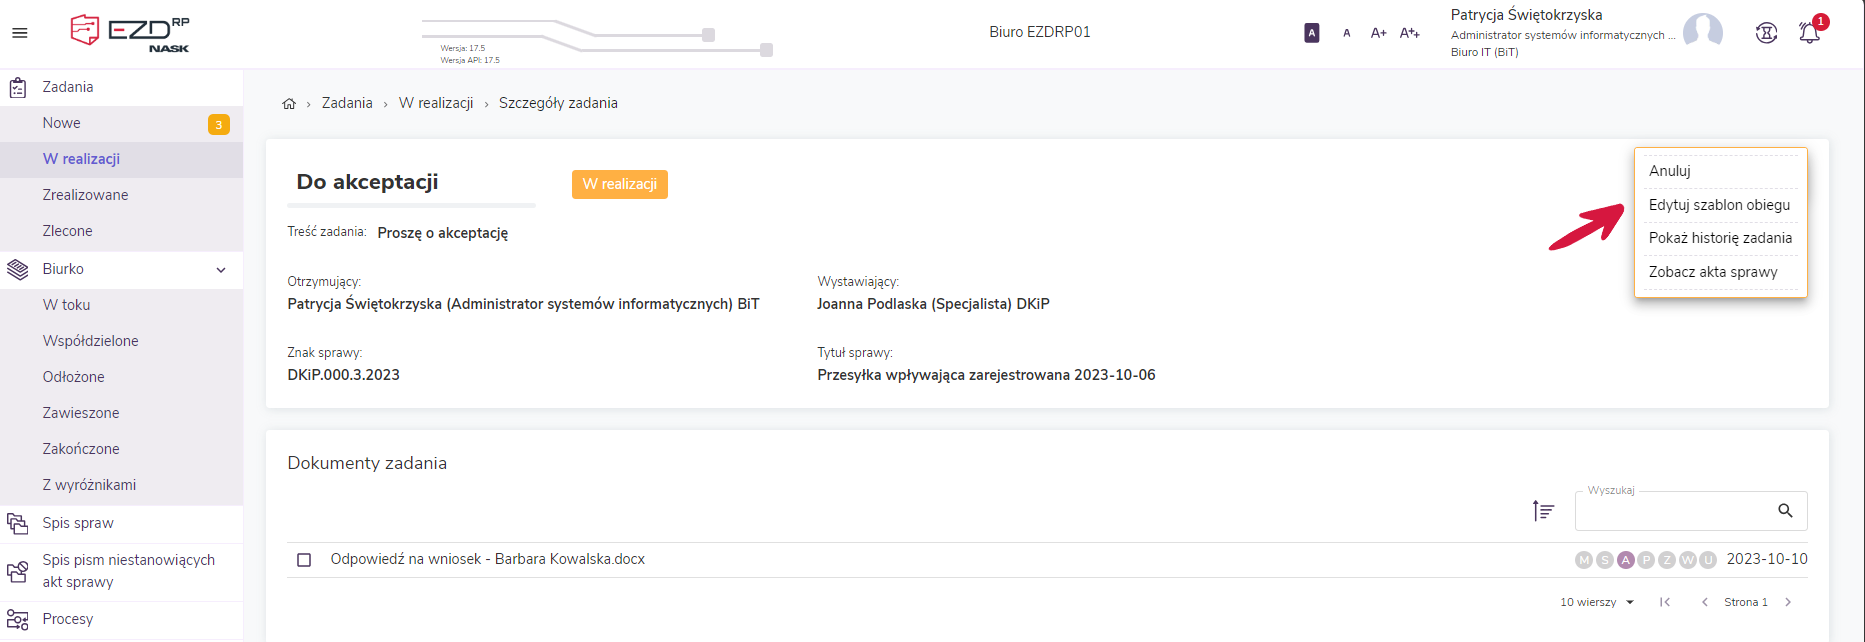Open the support/help icon in header
The image size is (1865, 642).
point(1766,33)
